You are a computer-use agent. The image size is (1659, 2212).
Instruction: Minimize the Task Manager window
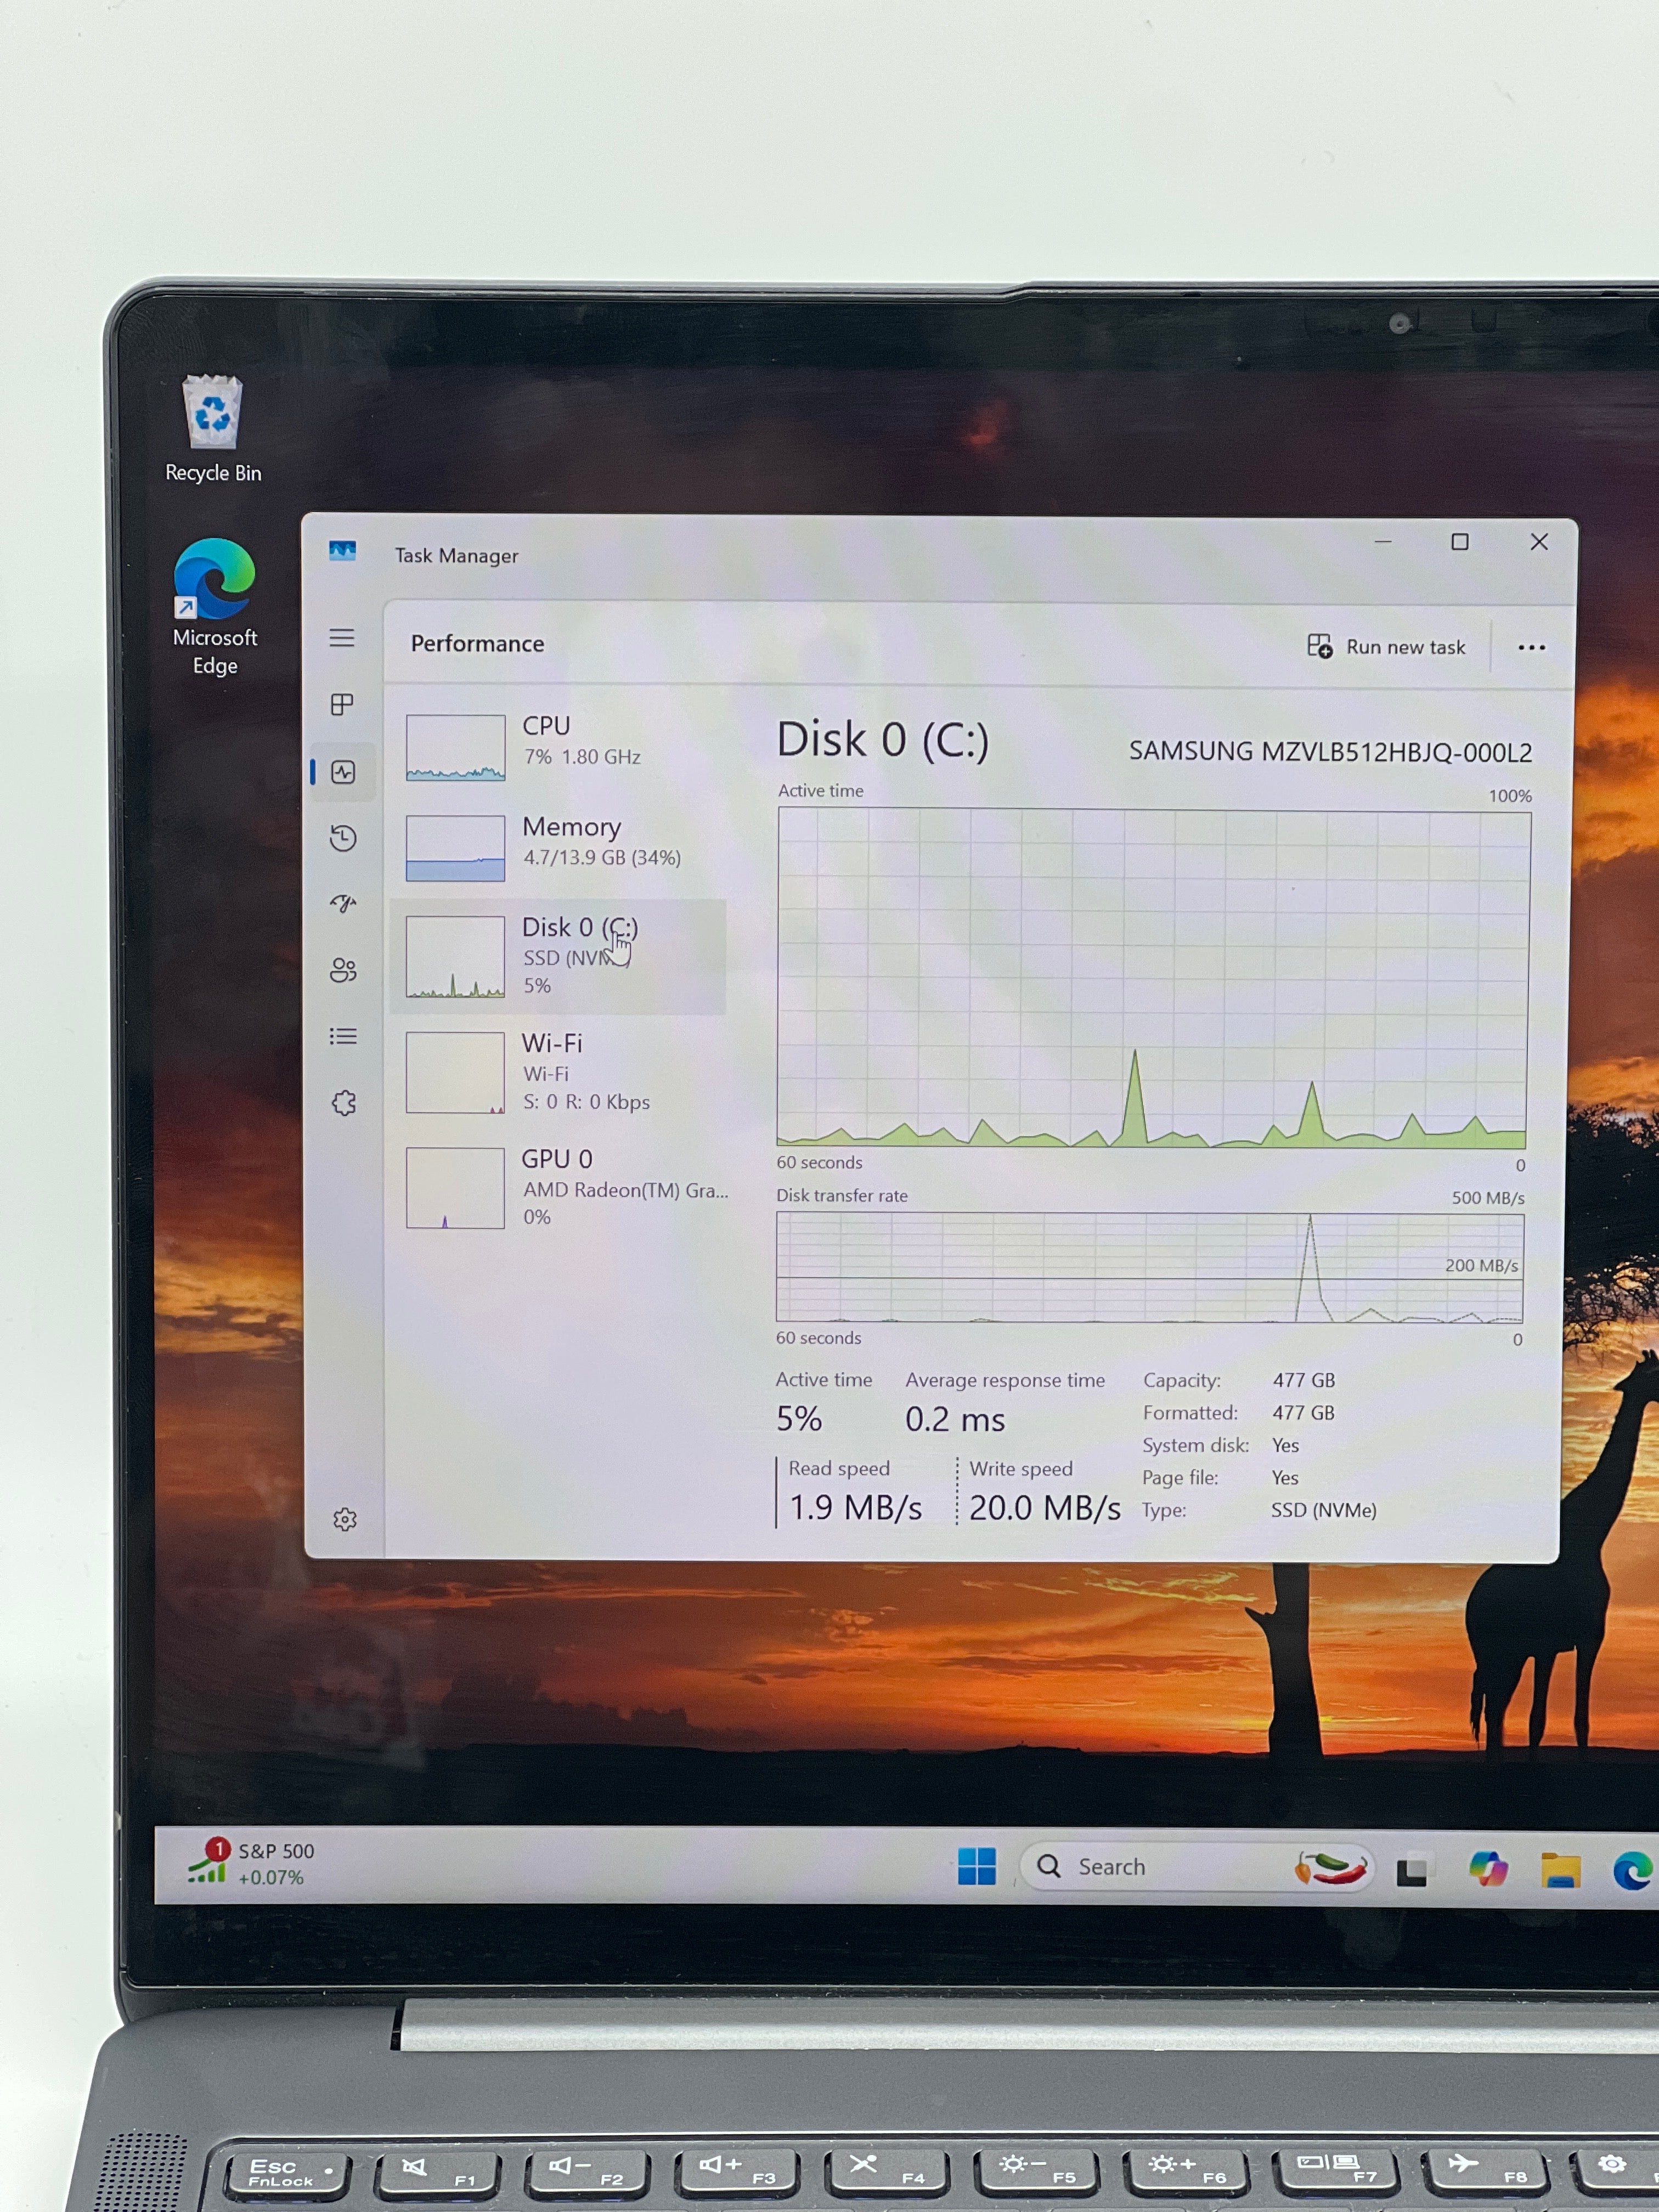click(1383, 542)
